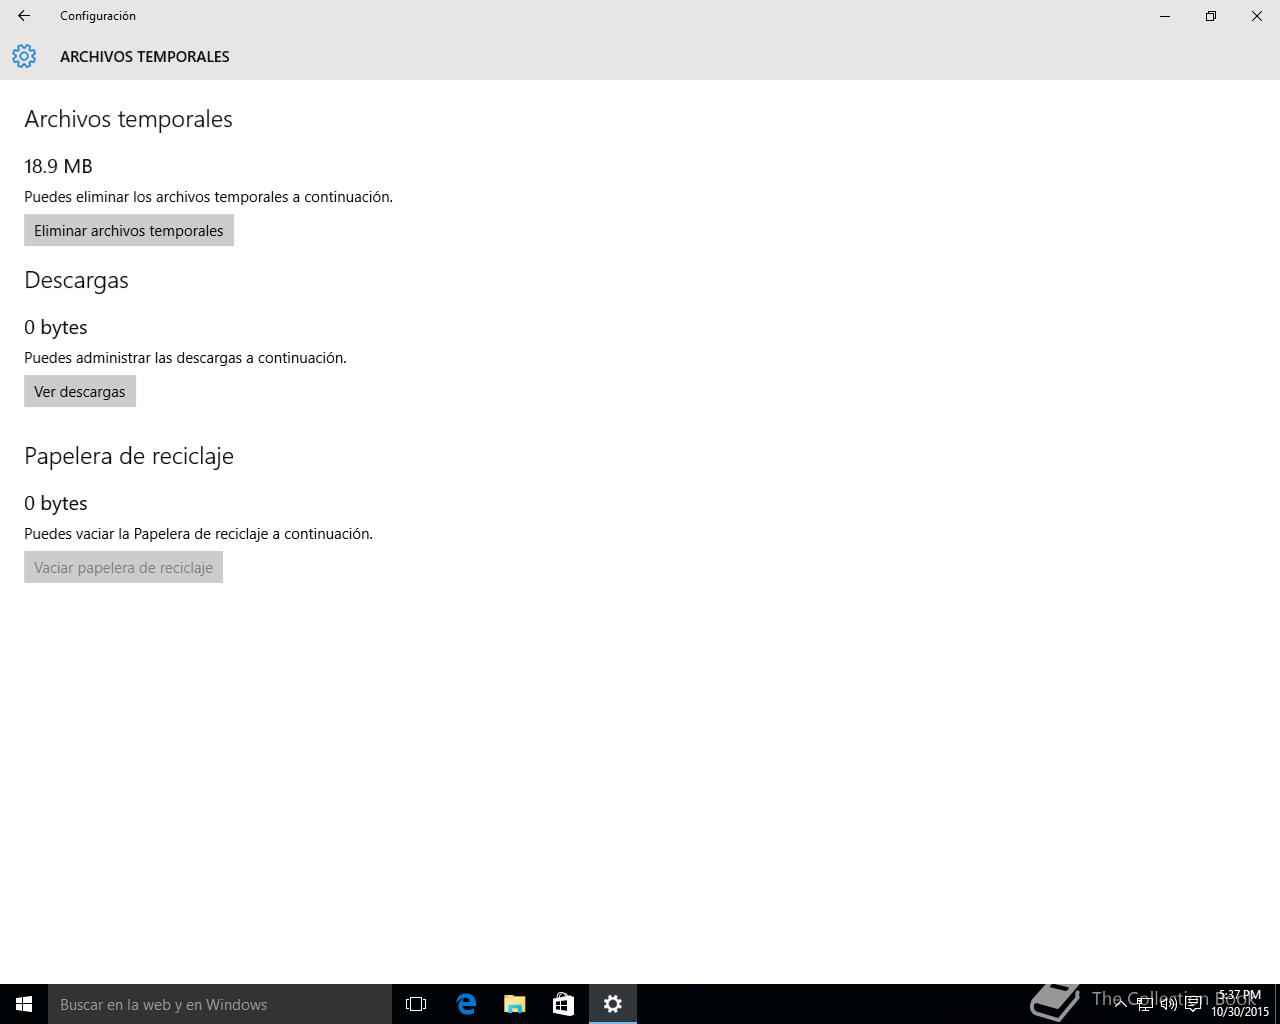Open the Windows Start menu
1280x1024 pixels.
24,1004
